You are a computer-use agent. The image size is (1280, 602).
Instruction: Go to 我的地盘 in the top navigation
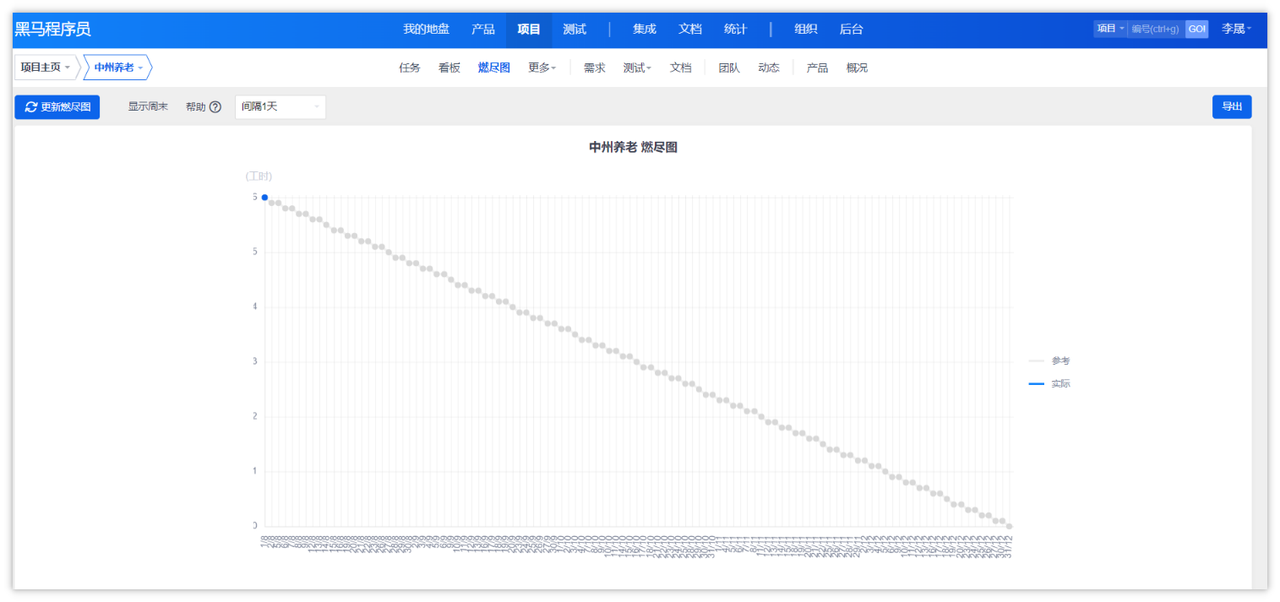coord(427,29)
